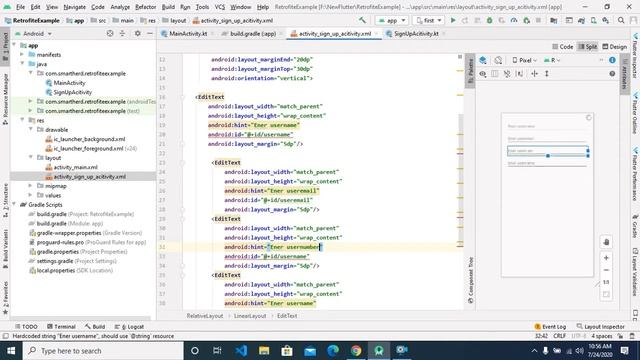Open the Pixel device preview dropdown

pyautogui.click(x=524, y=60)
